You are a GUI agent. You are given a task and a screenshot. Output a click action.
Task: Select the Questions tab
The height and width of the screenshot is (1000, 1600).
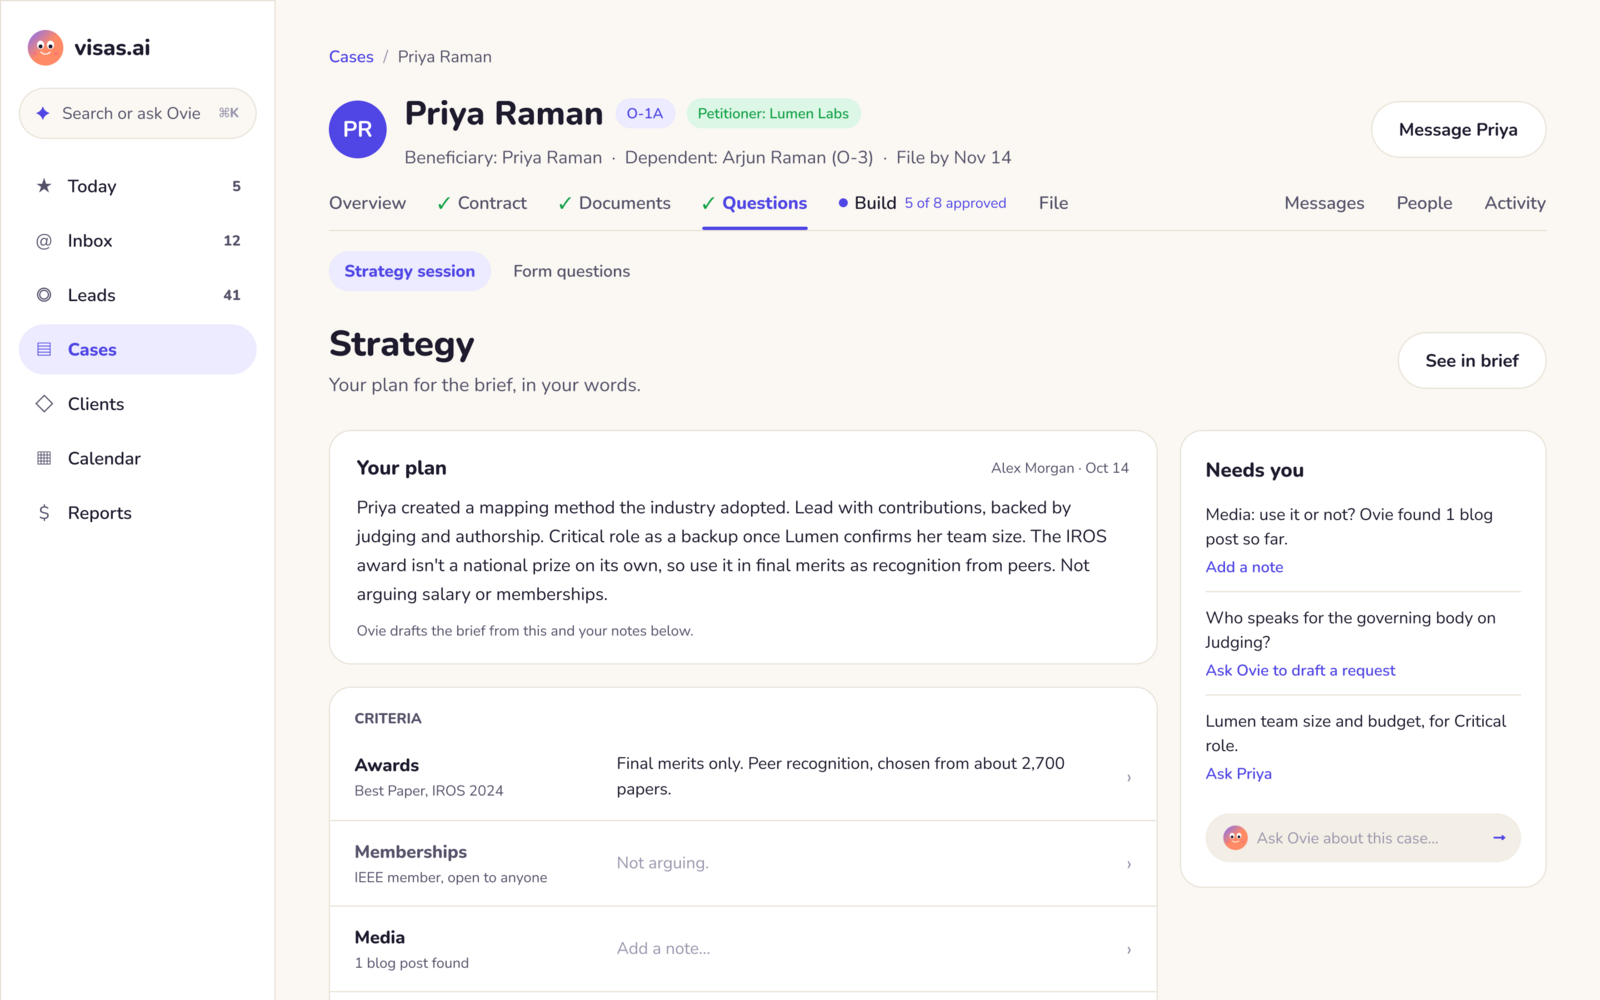point(755,203)
